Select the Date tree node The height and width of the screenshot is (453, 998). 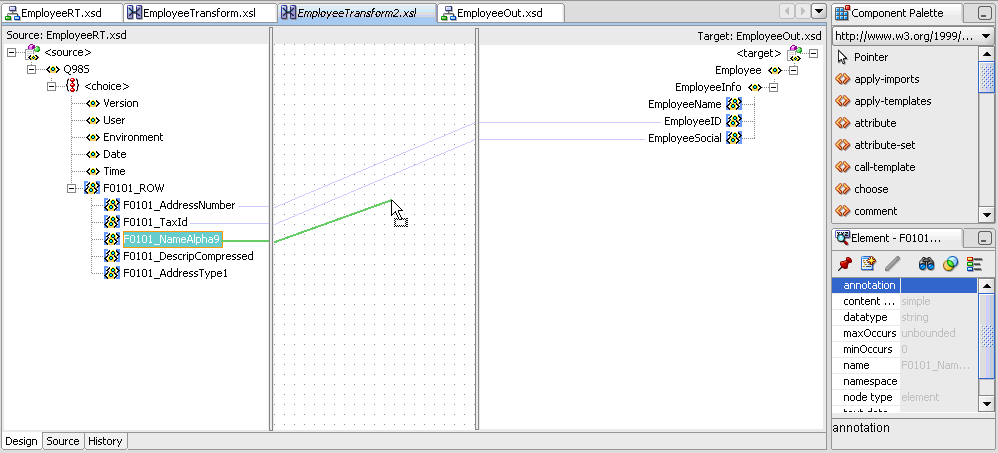click(x=115, y=154)
